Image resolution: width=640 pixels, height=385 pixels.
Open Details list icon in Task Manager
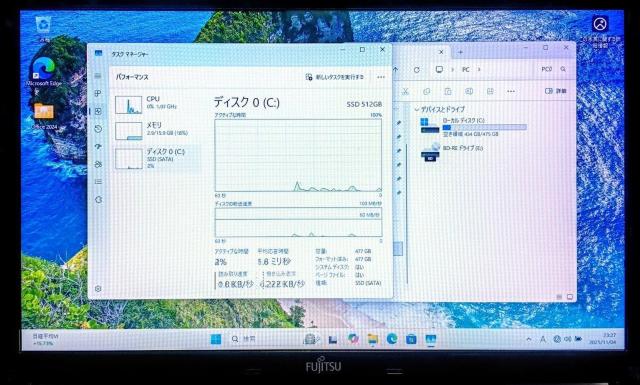pos(98,182)
